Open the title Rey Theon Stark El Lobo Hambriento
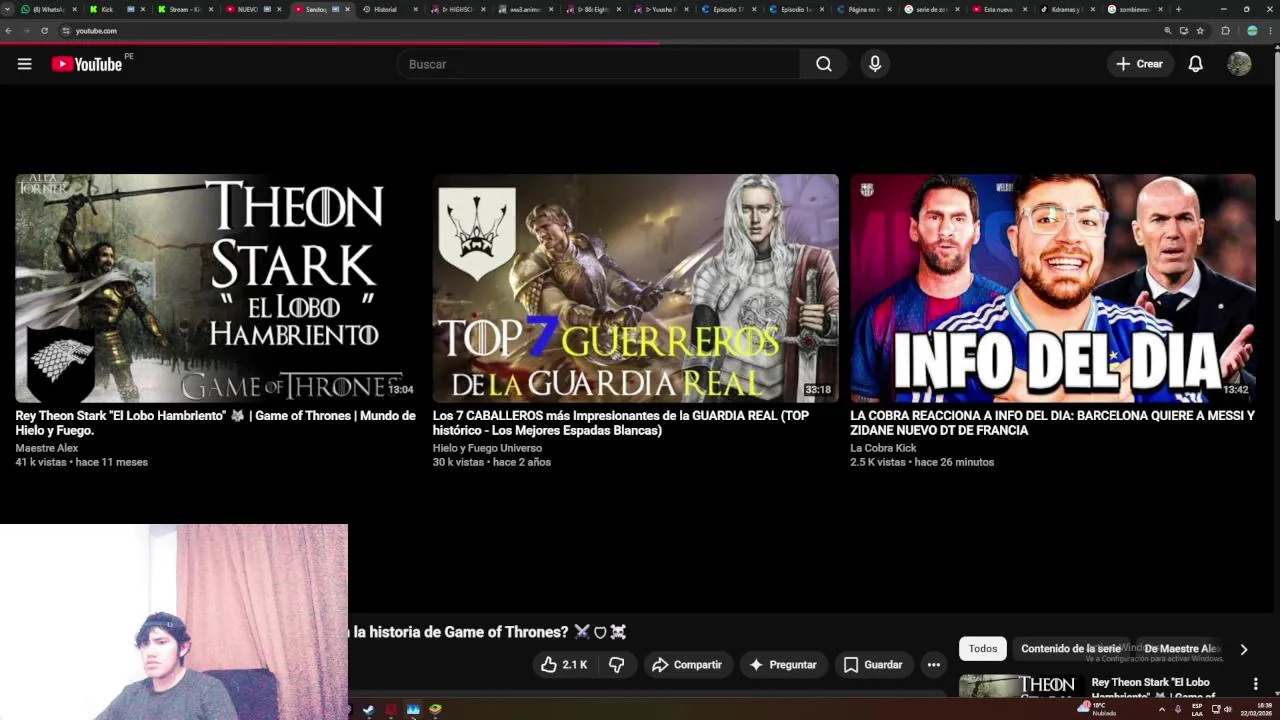 (x=215, y=423)
